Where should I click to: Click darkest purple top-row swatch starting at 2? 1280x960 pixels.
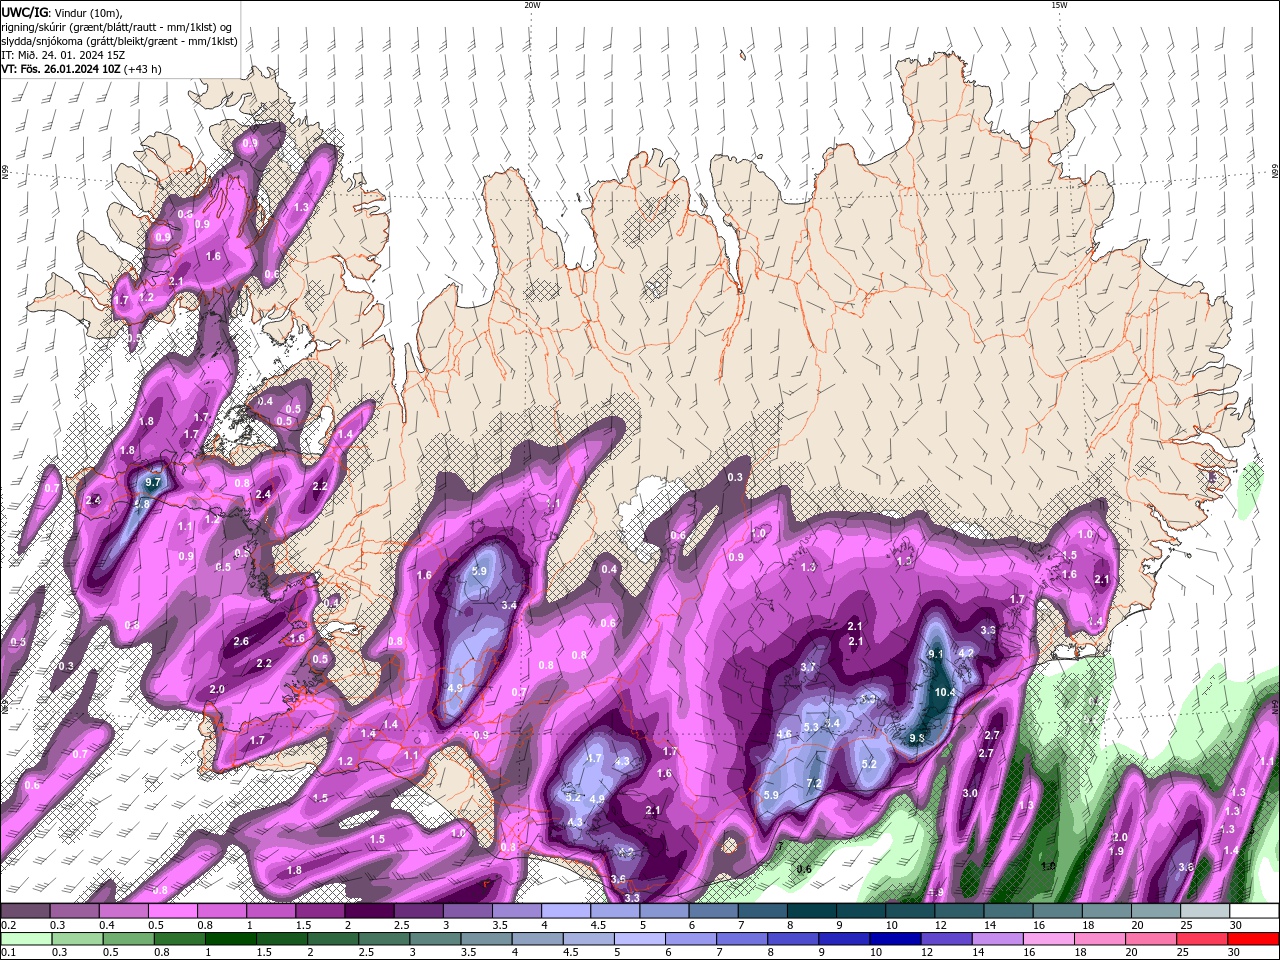click(x=368, y=911)
